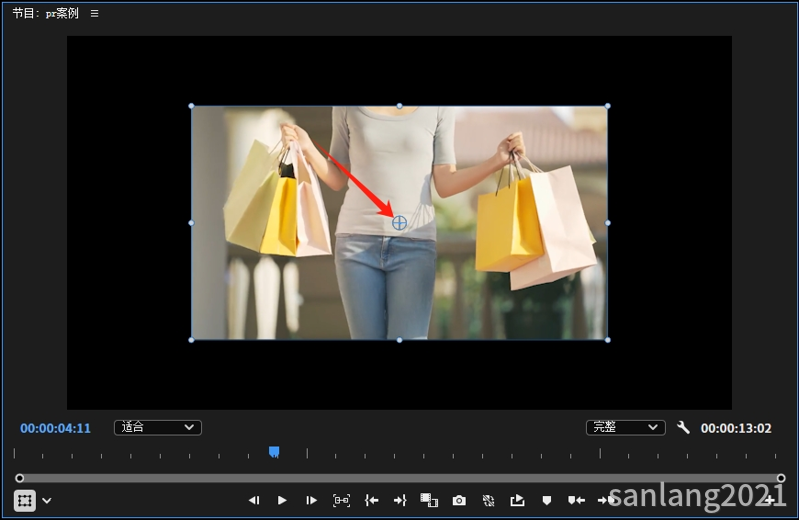Open the wrench settings icon
799x520 pixels.
pos(684,428)
